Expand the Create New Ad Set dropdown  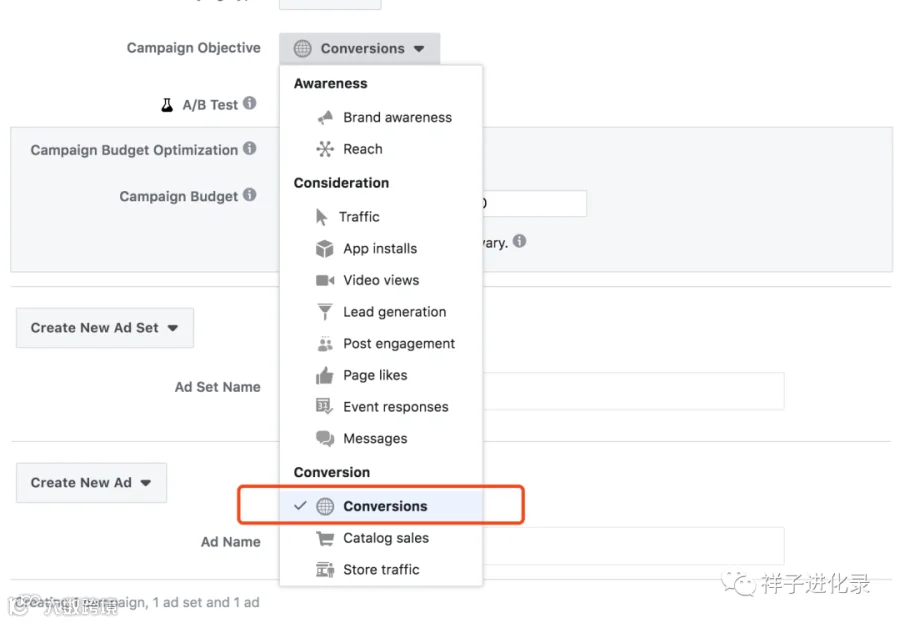click(104, 328)
